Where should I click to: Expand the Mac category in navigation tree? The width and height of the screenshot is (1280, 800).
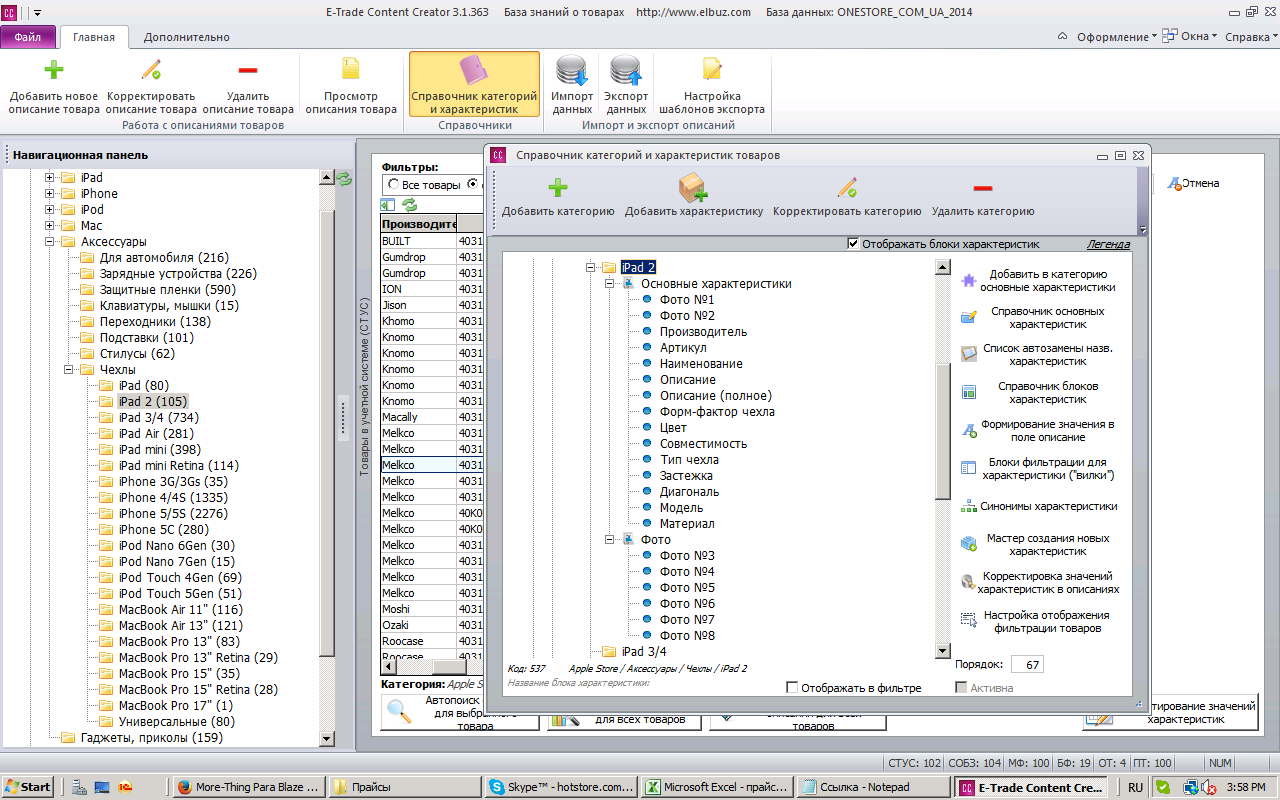[x=49, y=226]
